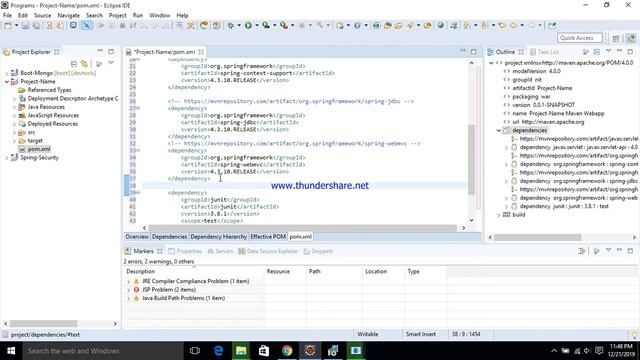Screen dimensions: 640x360
Task: Click the Save All toolbar icon
Action: pos(36,25)
